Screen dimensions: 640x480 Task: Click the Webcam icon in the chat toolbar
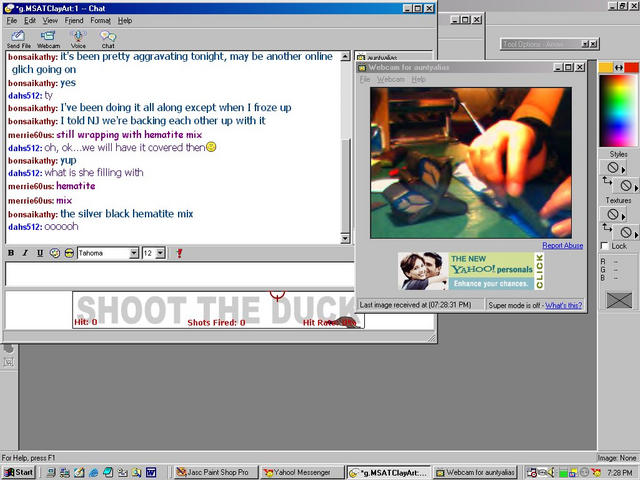48,40
